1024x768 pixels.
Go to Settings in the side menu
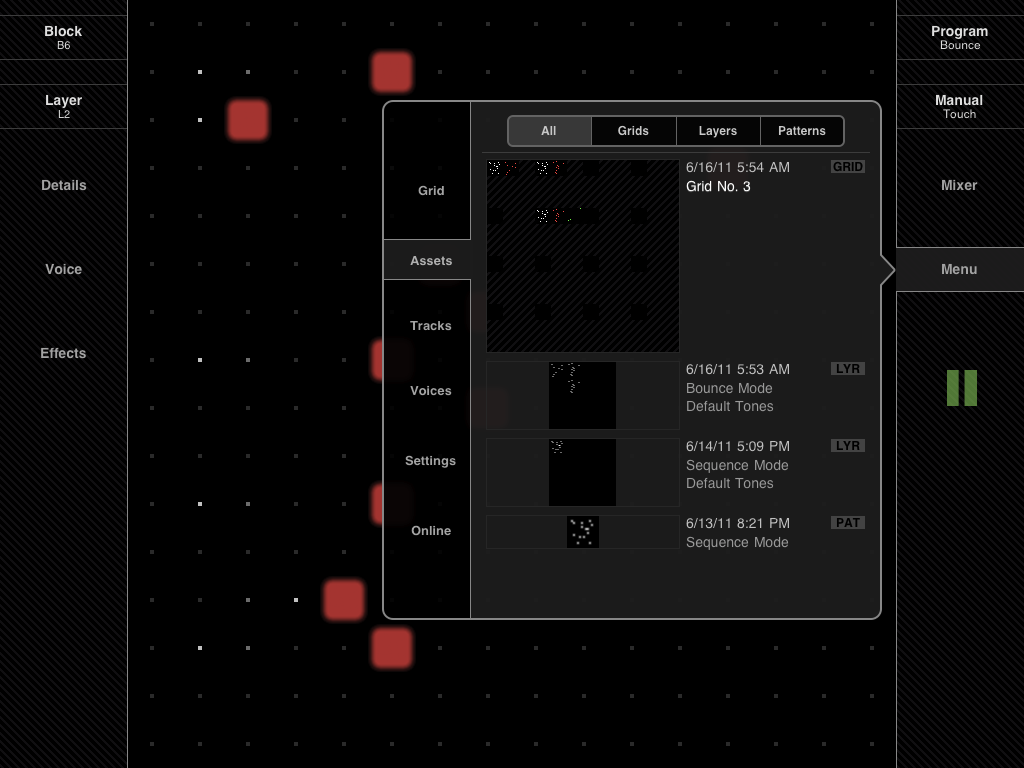click(430, 461)
